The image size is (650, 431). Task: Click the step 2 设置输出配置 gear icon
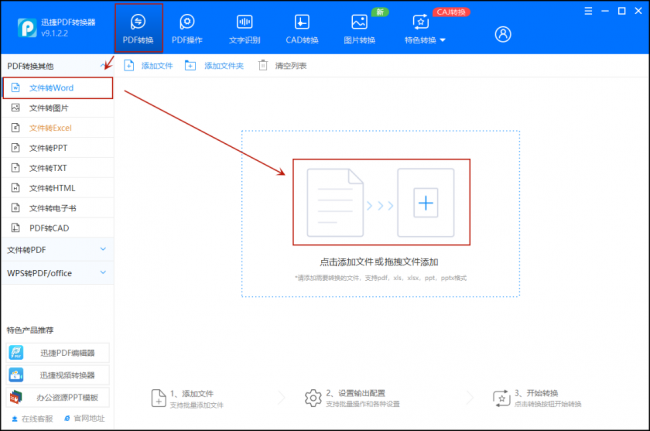pos(313,398)
